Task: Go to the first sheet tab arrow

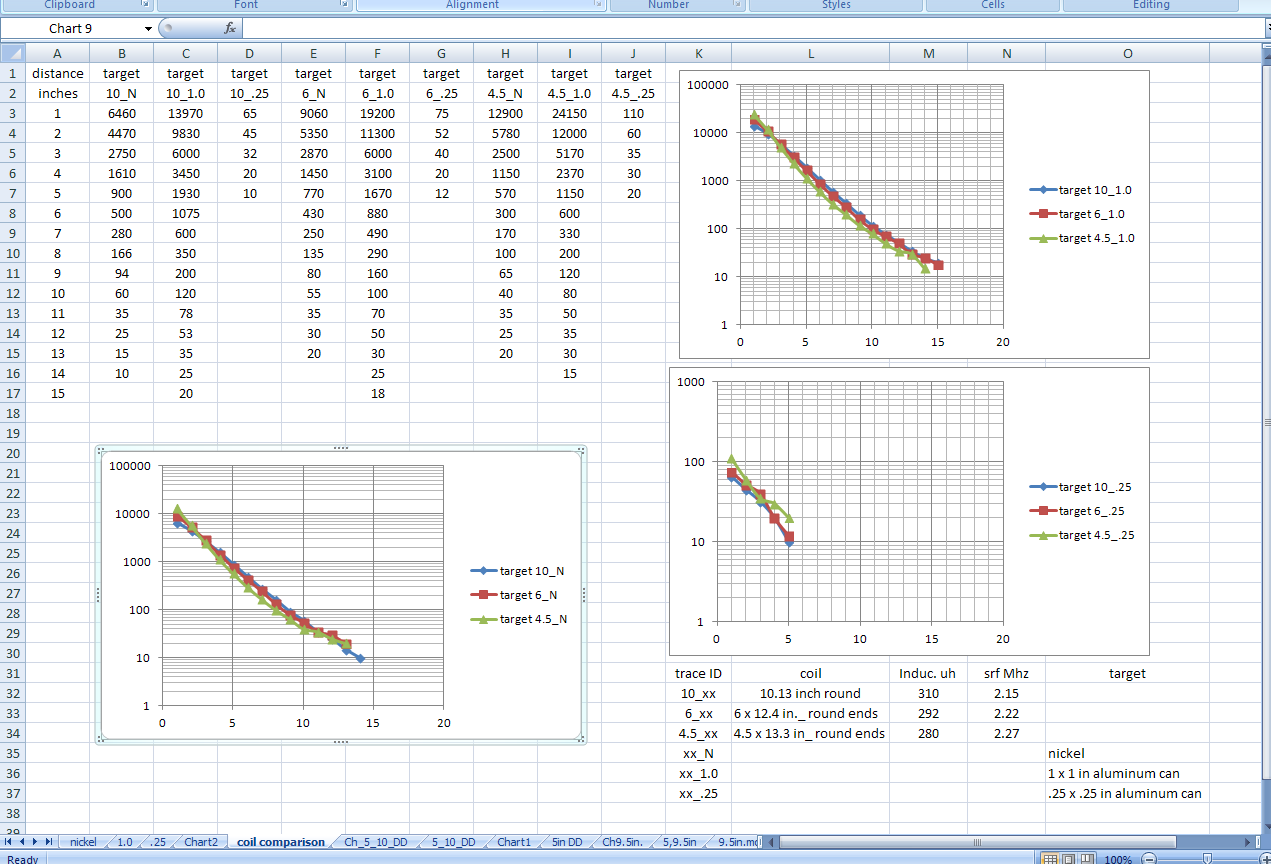Action: tap(9, 842)
